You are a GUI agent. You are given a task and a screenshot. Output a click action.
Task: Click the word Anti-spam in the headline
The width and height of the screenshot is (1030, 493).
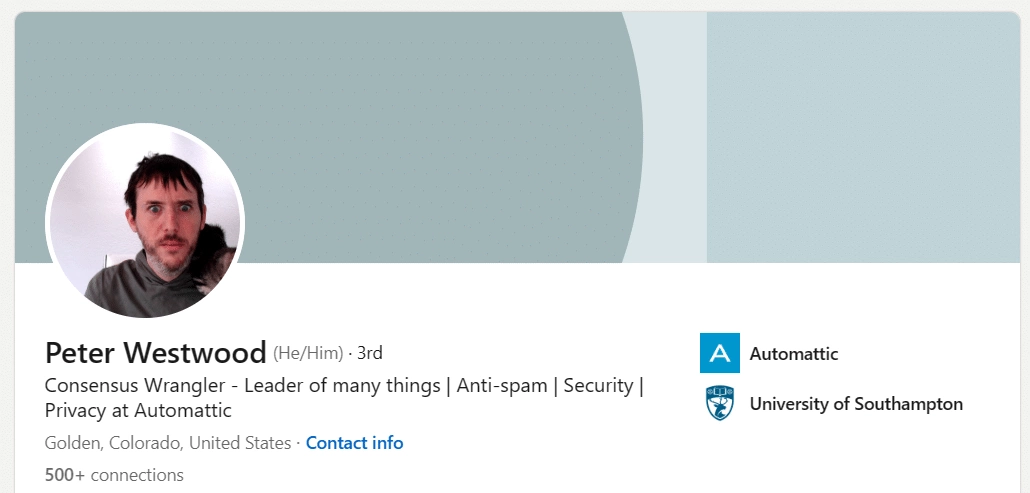[x=500, y=385]
